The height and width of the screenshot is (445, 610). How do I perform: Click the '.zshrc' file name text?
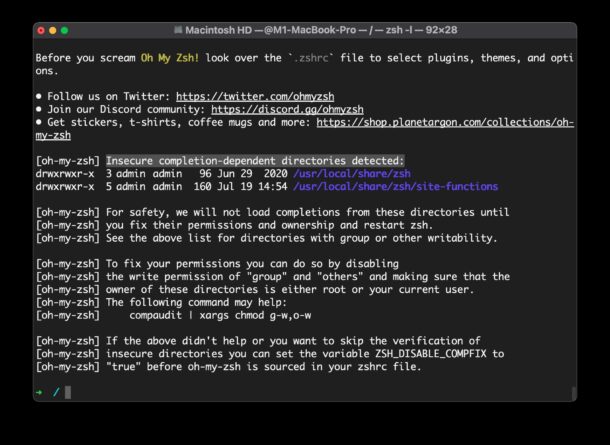click(x=311, y=58)
